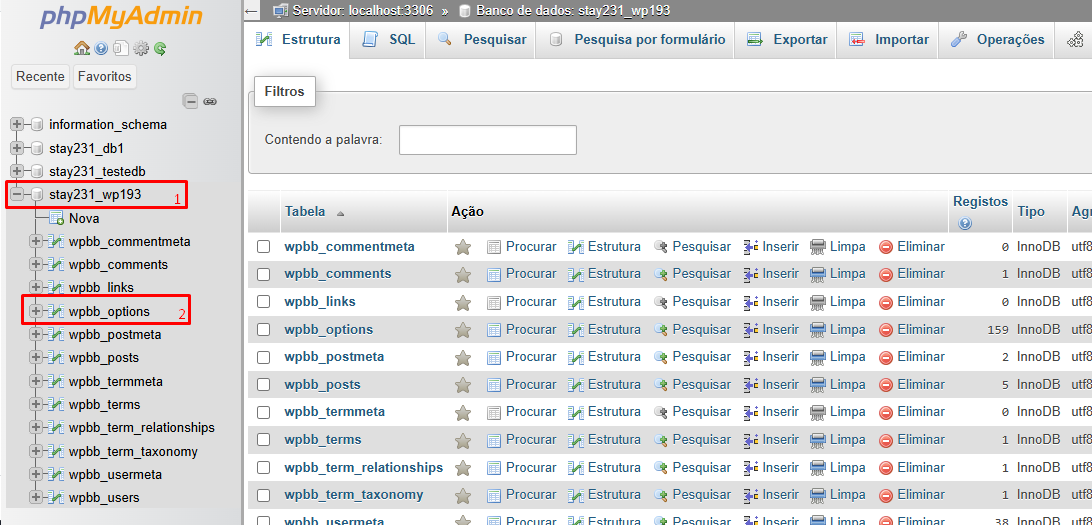
Task: Reload navigation panel with green arrow
Action: (x=160, y=48)
